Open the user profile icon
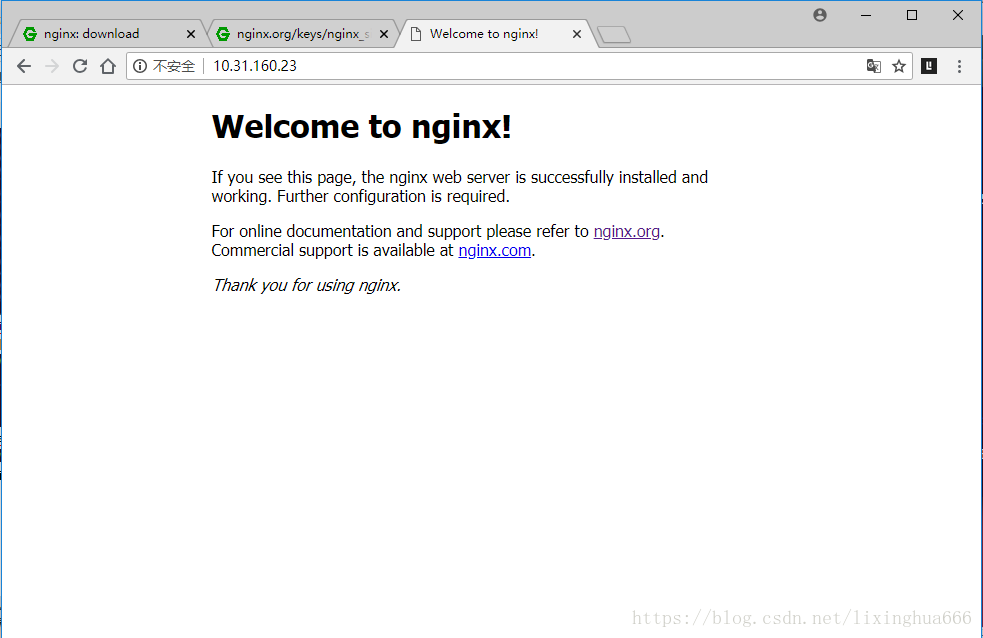Viewport: 983px width, 638px height. pos(820,15)
